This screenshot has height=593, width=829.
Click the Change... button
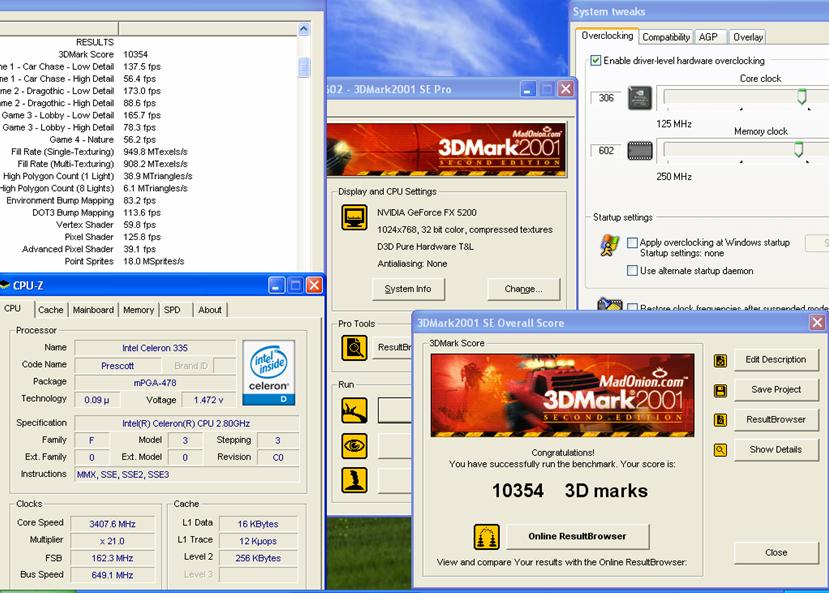coord(523,289)
